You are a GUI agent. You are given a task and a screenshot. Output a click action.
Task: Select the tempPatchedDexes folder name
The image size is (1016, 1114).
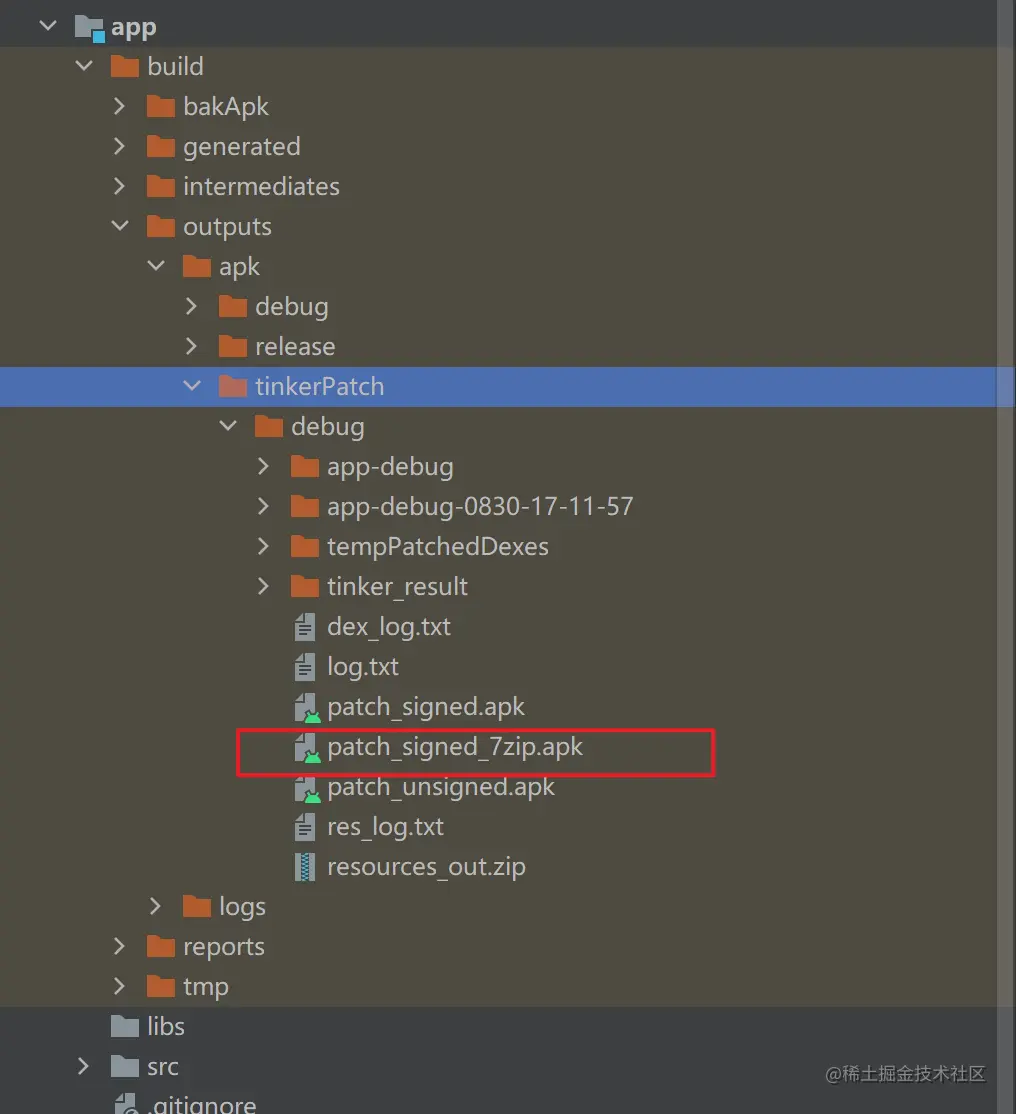click(438, 546)
